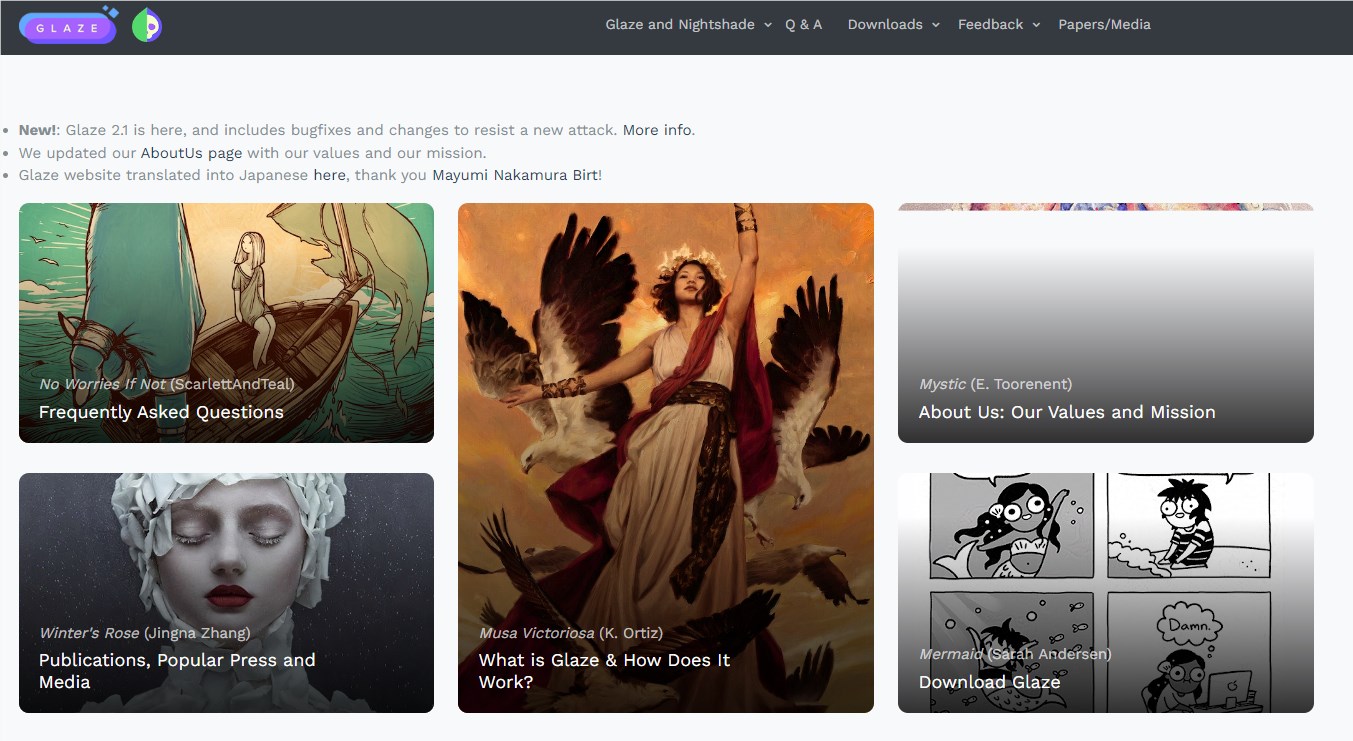1353x741 pixels.
Task: Click the Musa Victoriosa (K. Ortiz) caption
Action: coord(570,633)
